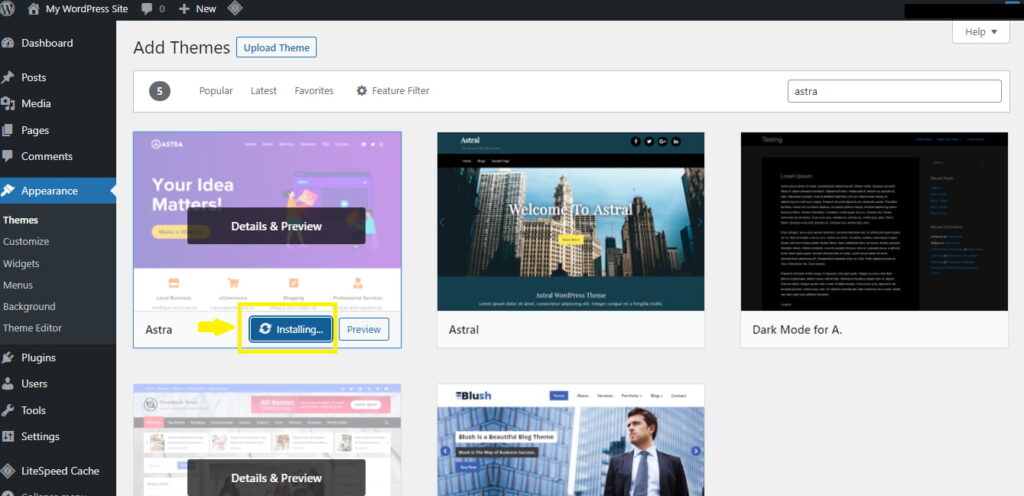This screenshot has width=1024, height=496.
Task: Switch to the Favorites tab
Action: click(x=314, y=91)
